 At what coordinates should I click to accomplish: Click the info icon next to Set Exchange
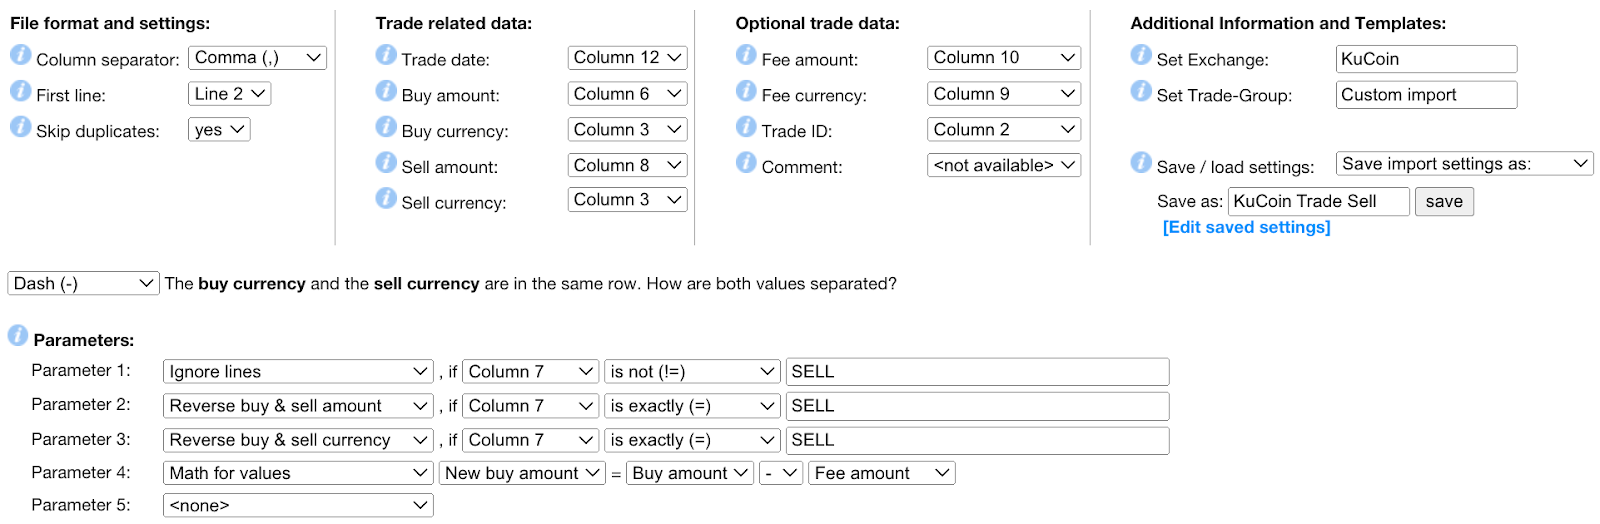[x=1141, y=55]
